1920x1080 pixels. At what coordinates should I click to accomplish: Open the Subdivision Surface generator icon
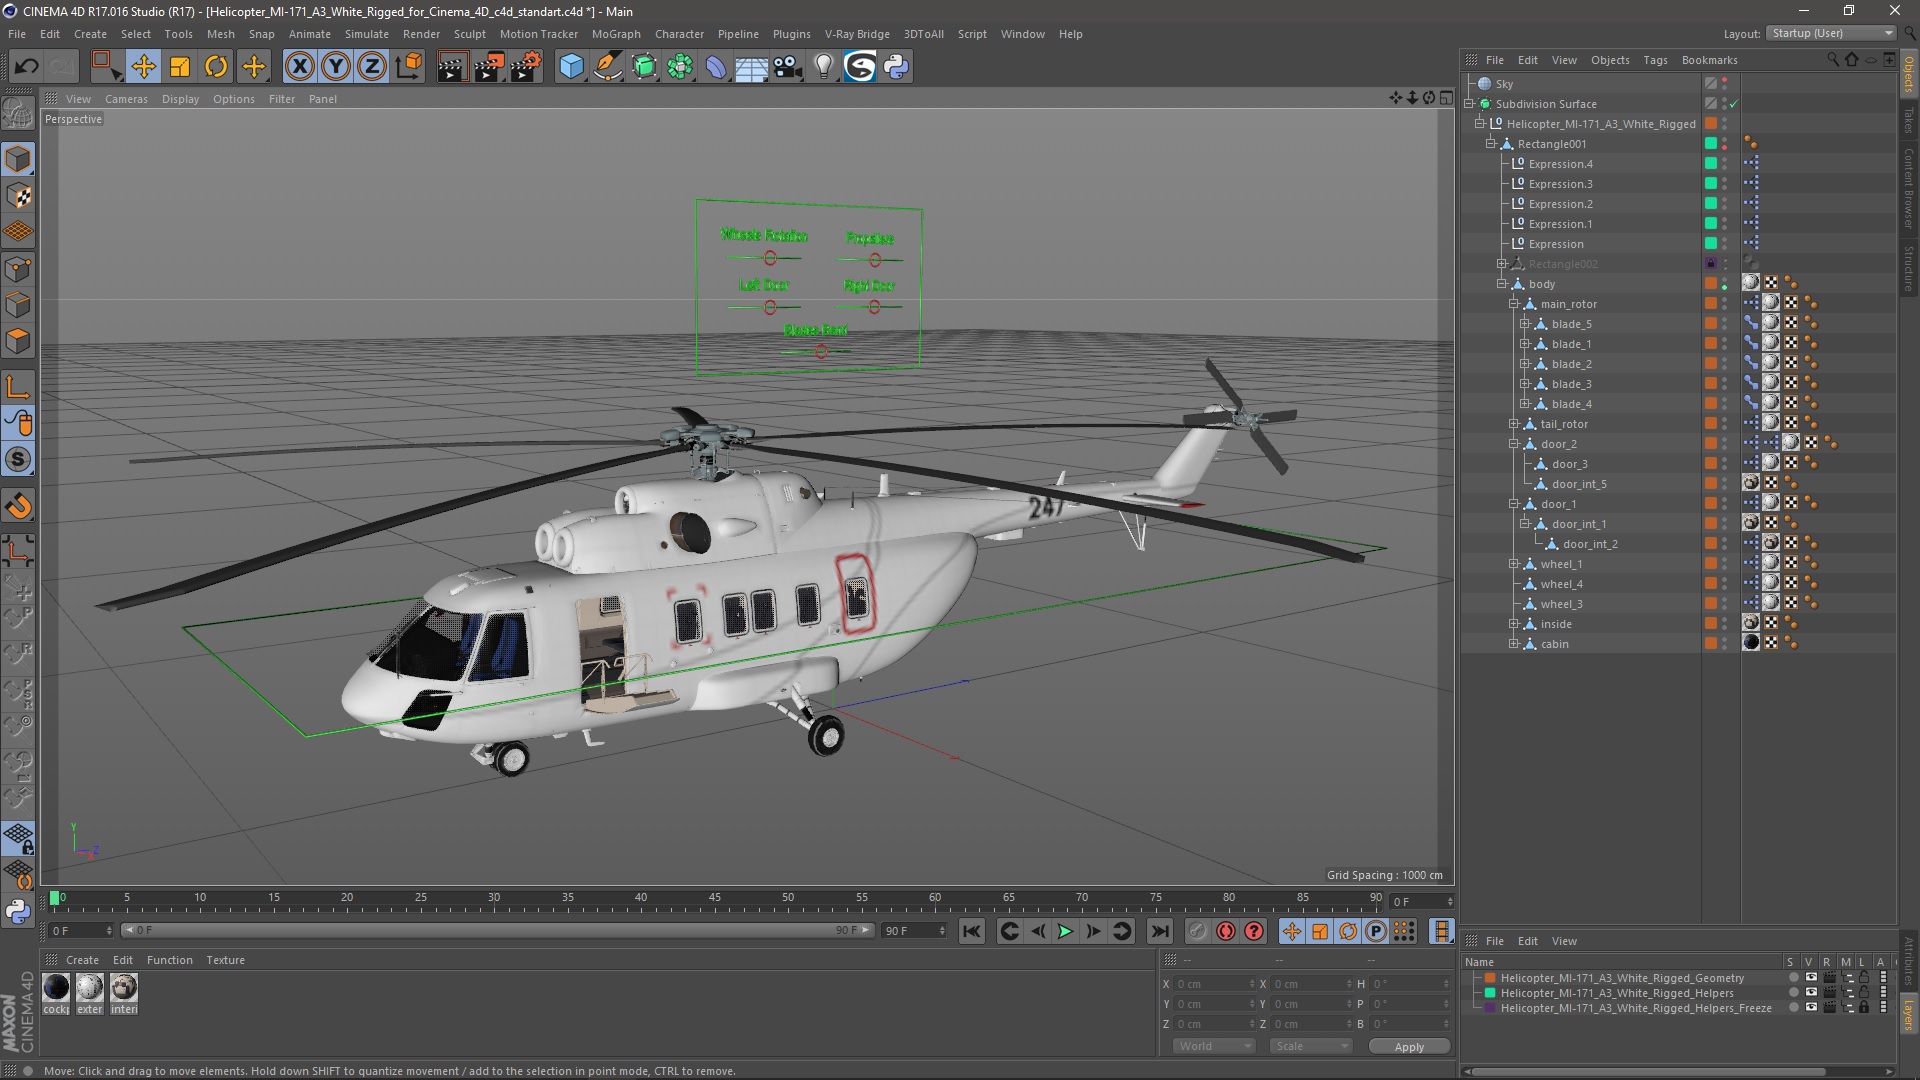coord(645,67)
